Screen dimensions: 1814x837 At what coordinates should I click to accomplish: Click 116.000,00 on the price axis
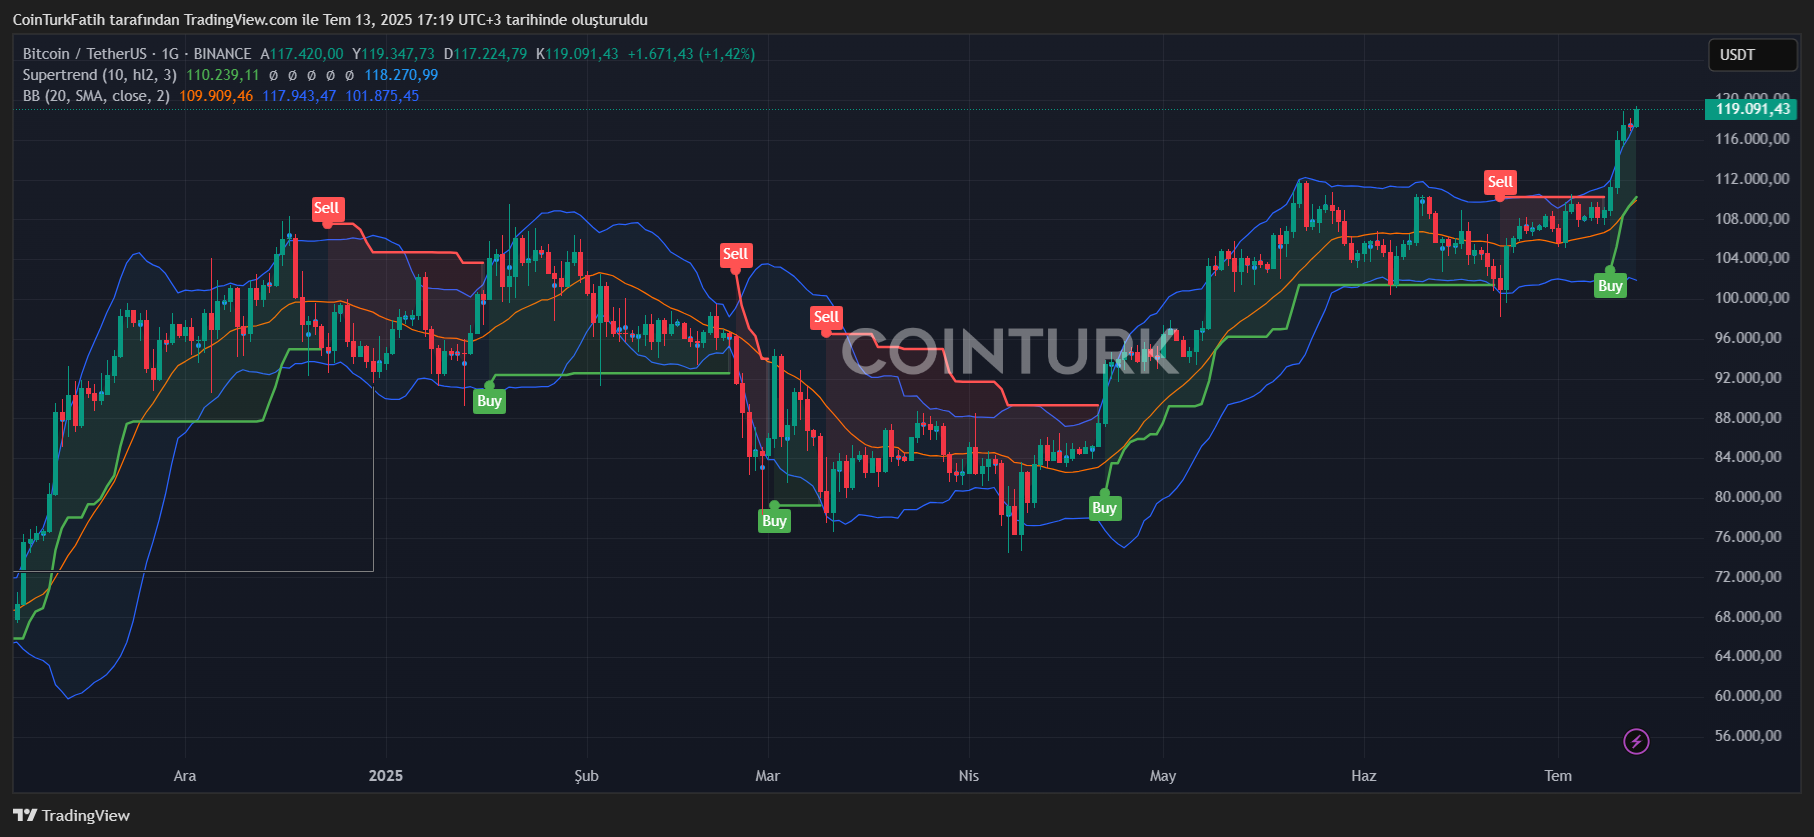(1752, 139)
